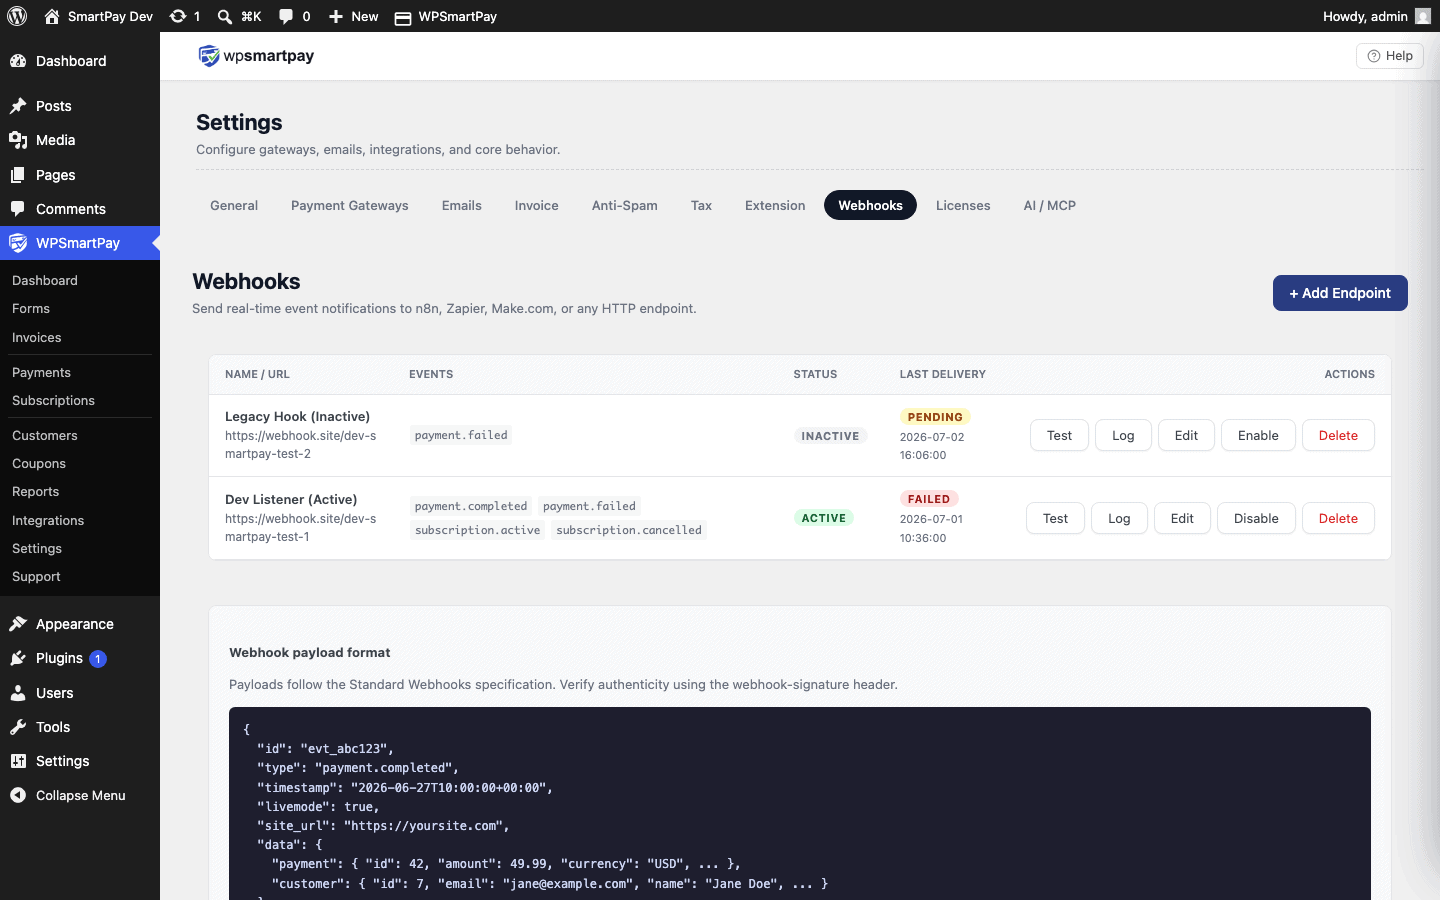Viewport: 1440px width, 900px height.
Task: Click the wpsmartpay logo in header
Action: pos(256,56)
